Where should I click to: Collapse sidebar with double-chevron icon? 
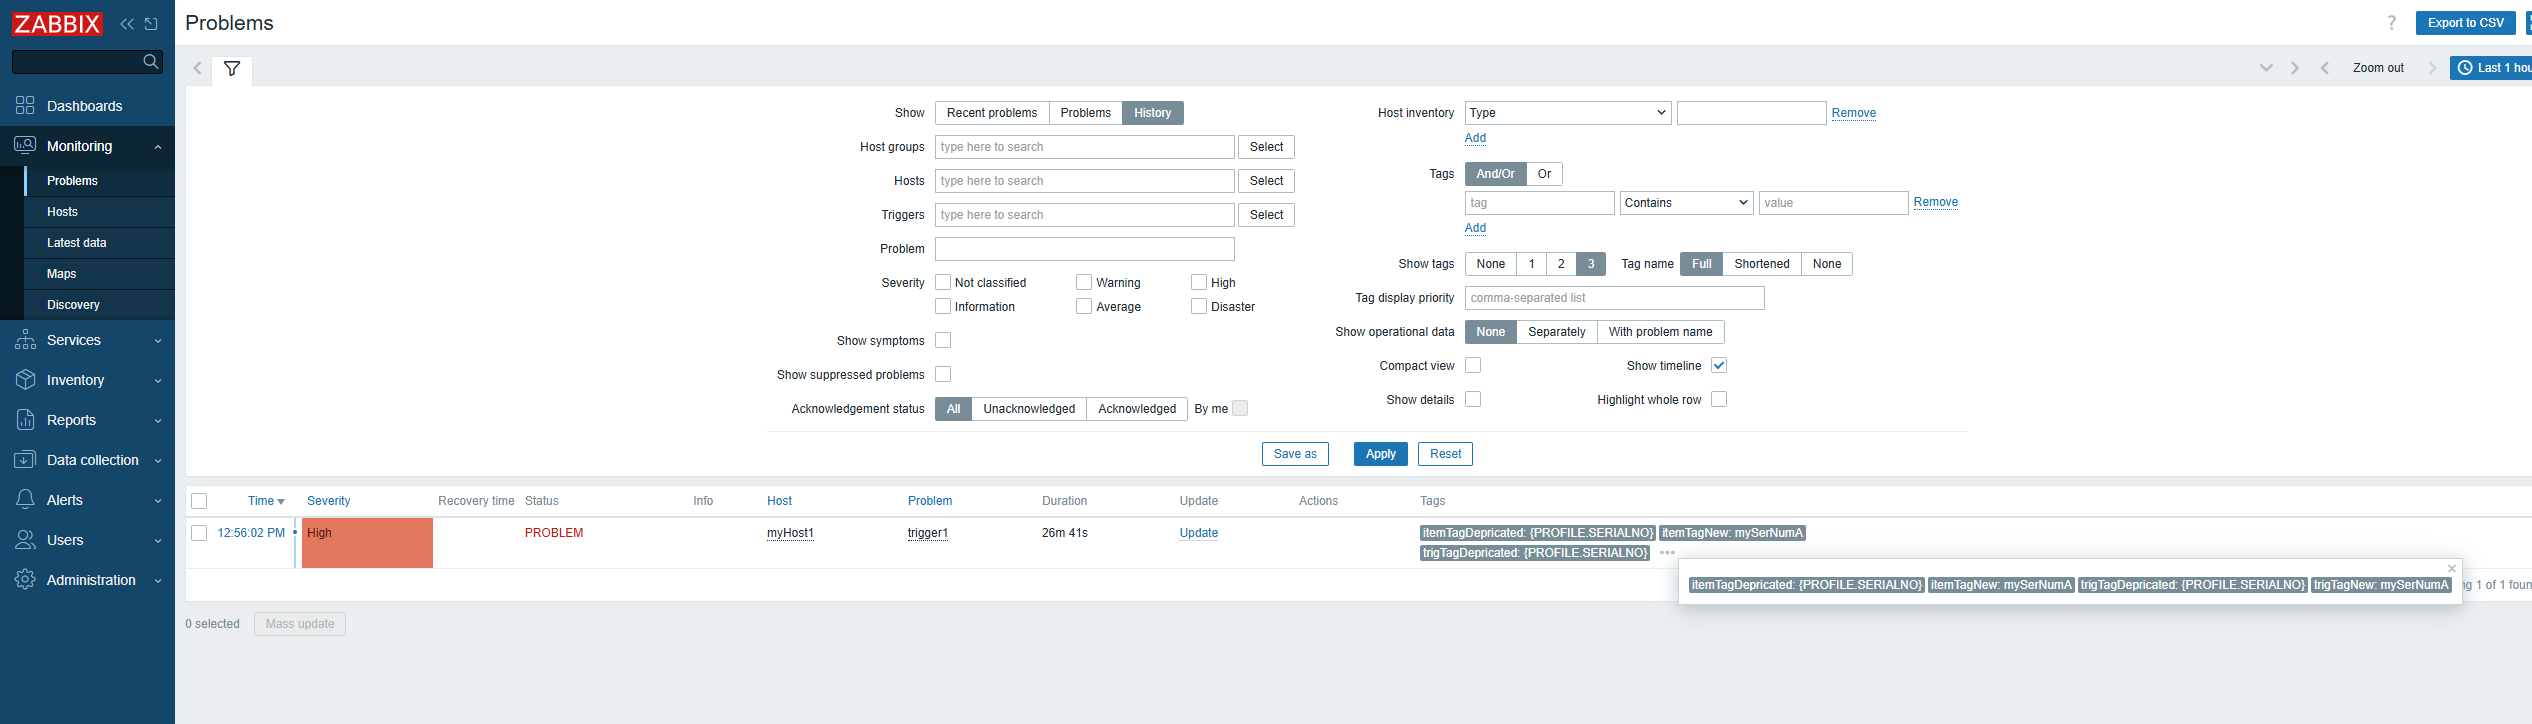point(127,24)
